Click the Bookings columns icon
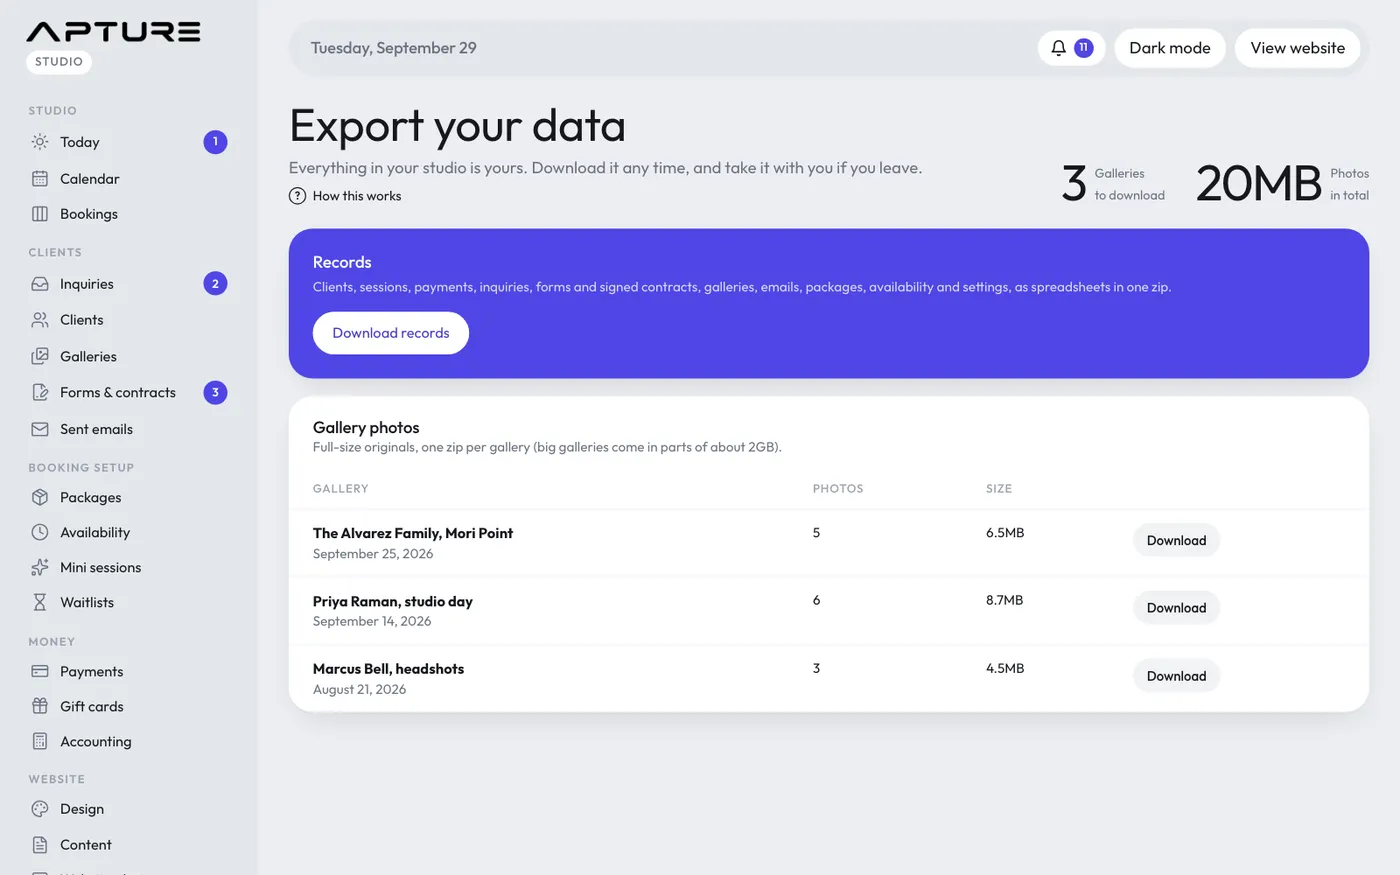This screenshot has height=875, width=1400. coord(40,214)
